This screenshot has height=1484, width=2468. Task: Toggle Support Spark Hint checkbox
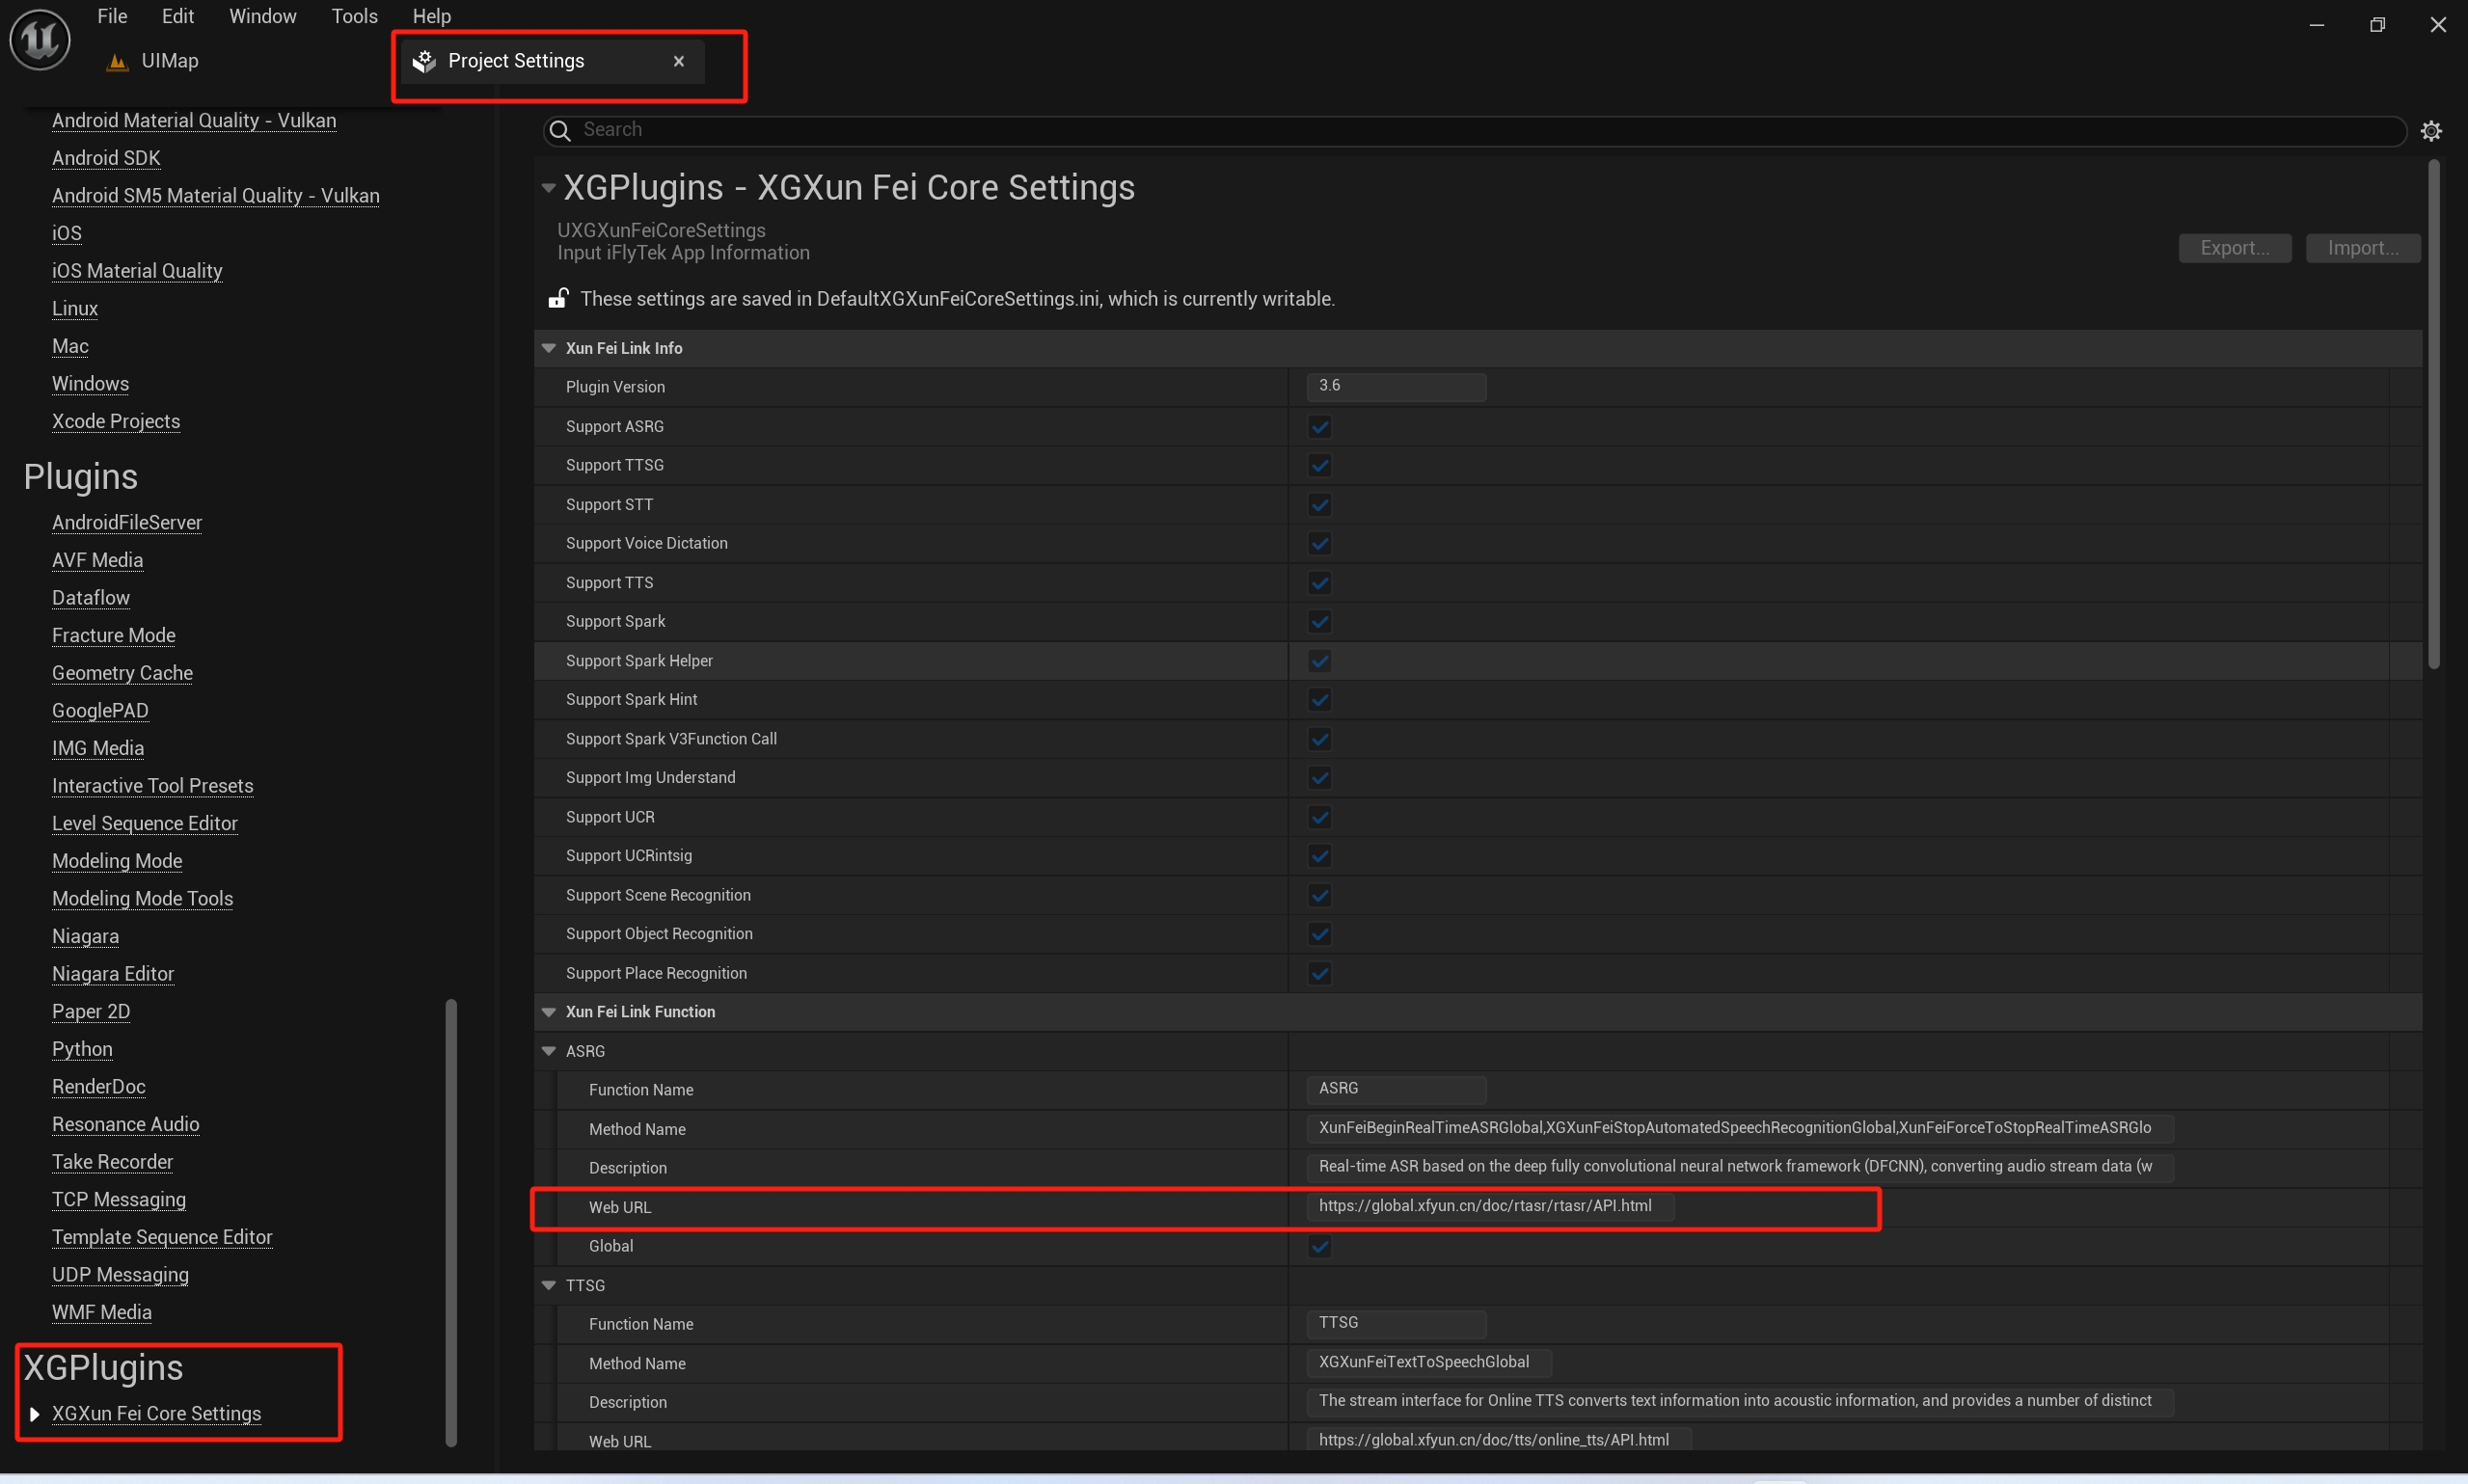tap(1319, 700)
